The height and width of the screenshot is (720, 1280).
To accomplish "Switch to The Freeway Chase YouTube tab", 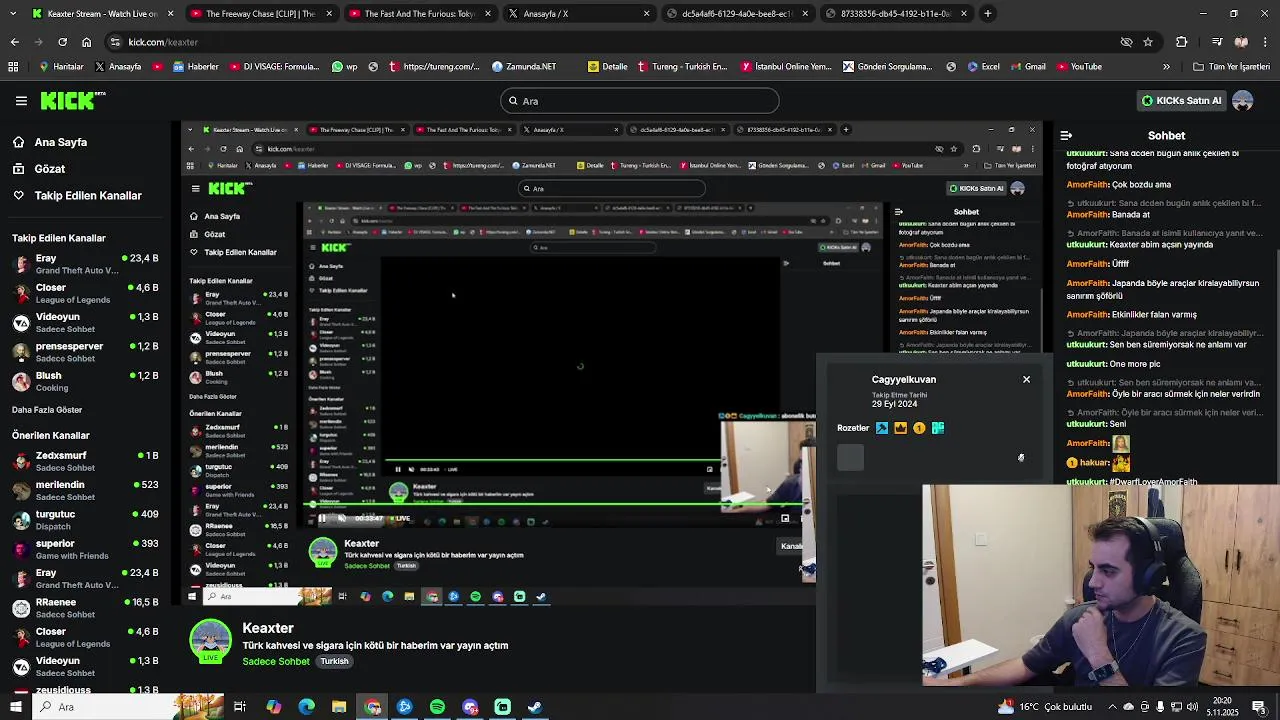I will [260, 14].
